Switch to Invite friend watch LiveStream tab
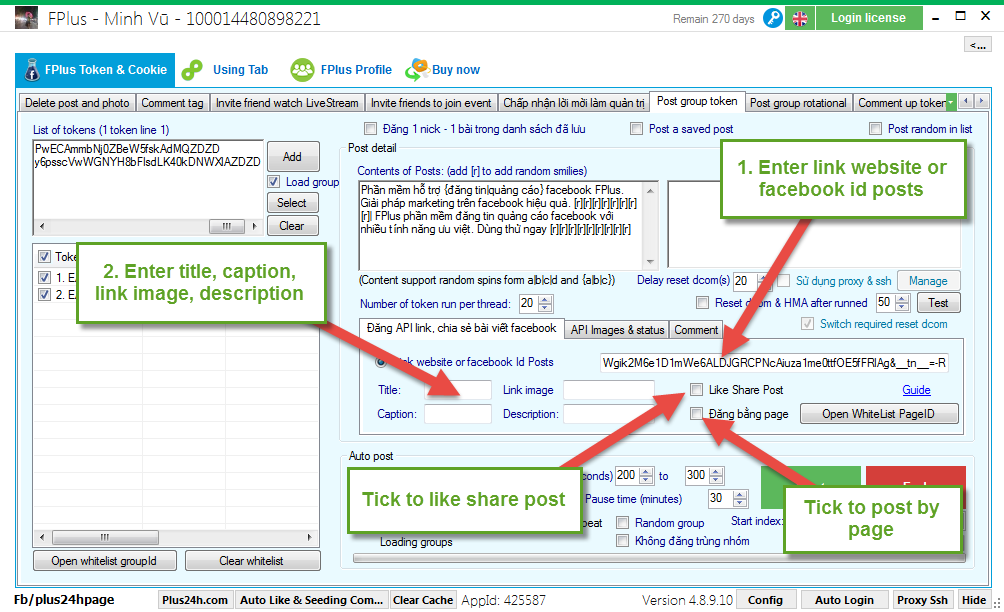This screenshot has height=612, width=1004. [287, 103]
